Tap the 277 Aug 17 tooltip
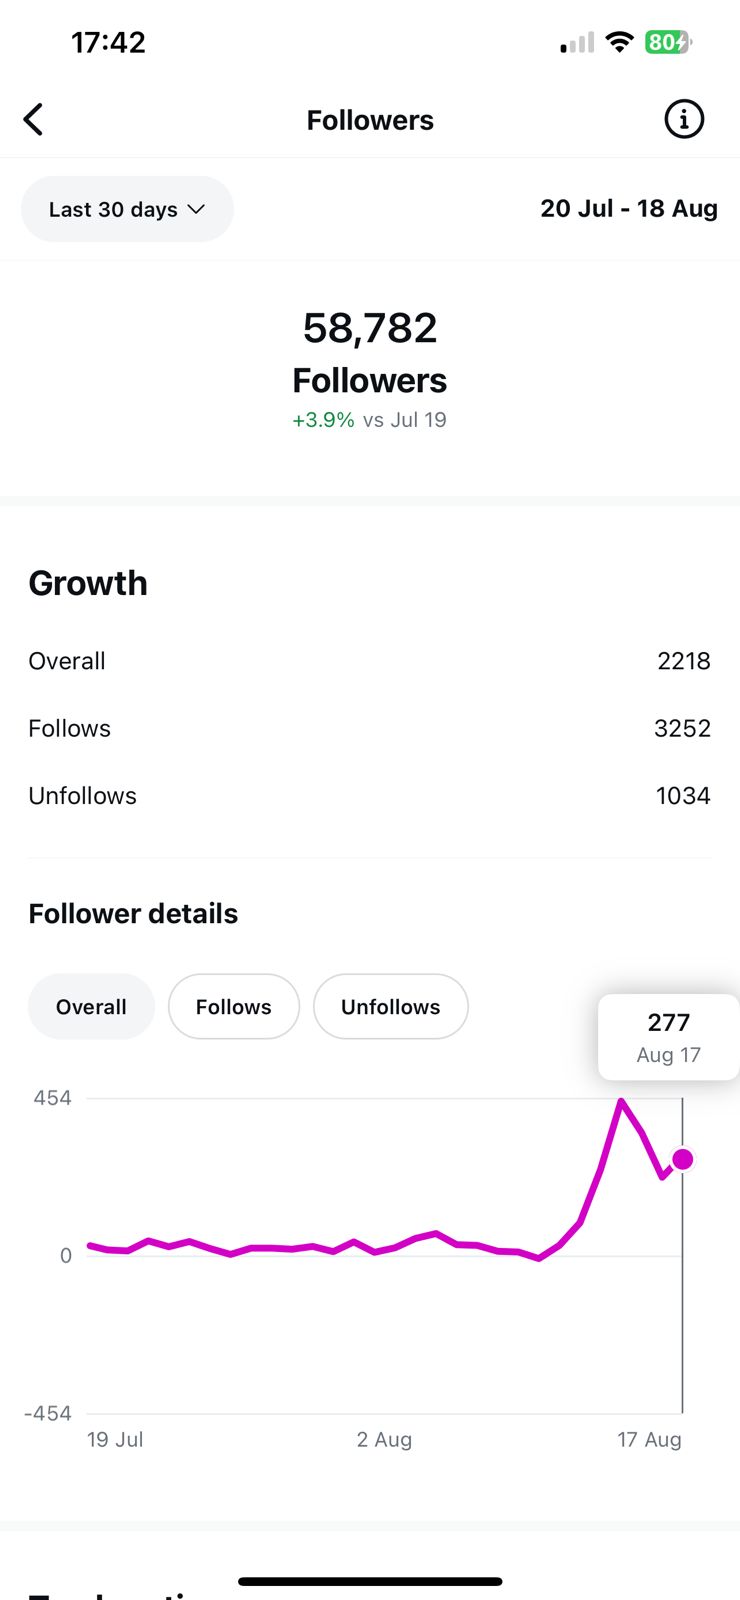740x1600 pixels. [x=668, y=1037]
